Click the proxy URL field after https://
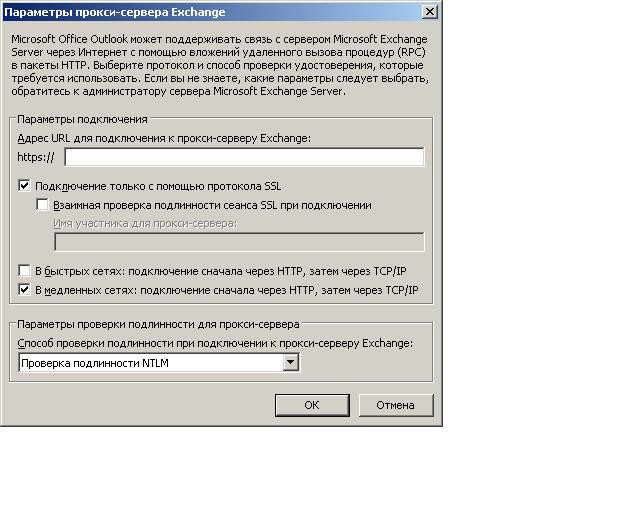This screenshot has height=512, width=640. pyautogui.click(x=244, y=157)
